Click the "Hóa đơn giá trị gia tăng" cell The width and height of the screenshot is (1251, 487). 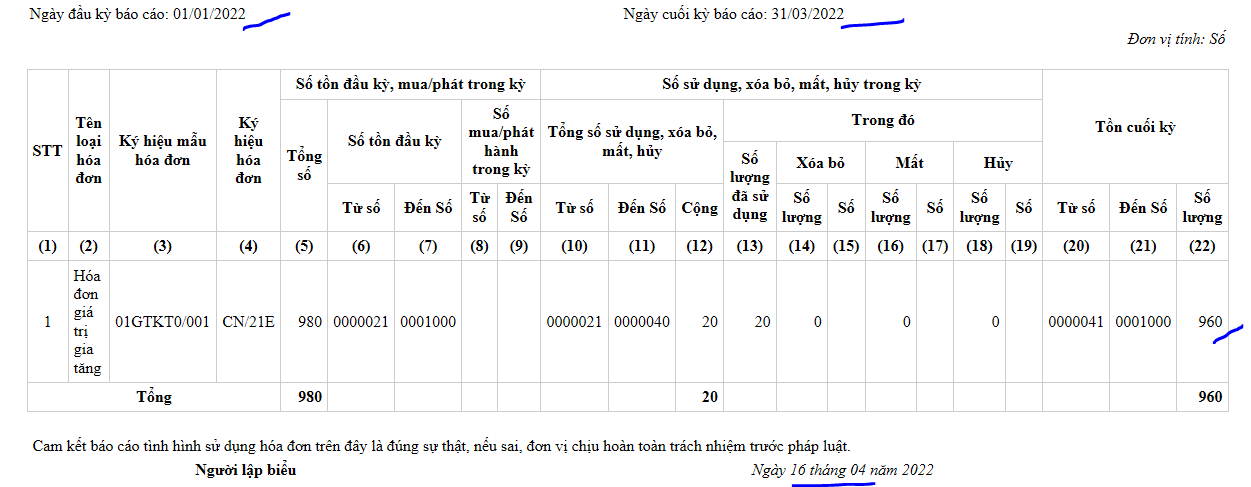click(x=88, y=322)
